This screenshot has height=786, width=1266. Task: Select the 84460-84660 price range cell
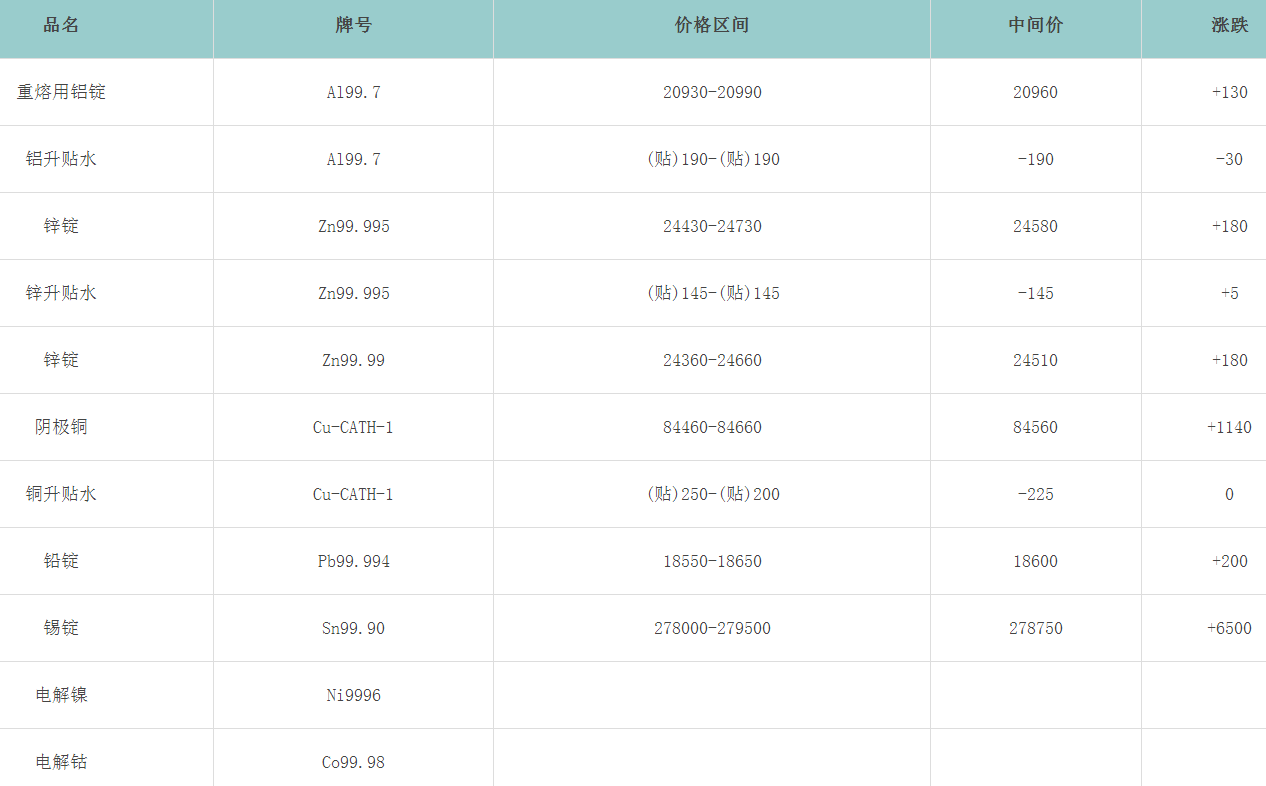click(712, 427)
